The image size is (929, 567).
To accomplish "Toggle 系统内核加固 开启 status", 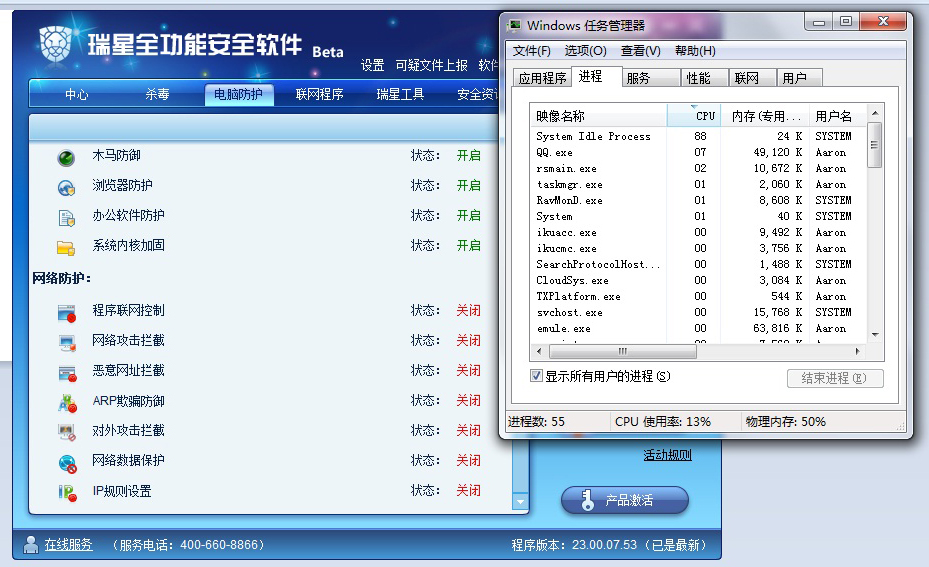I will [x=468, y=245].
